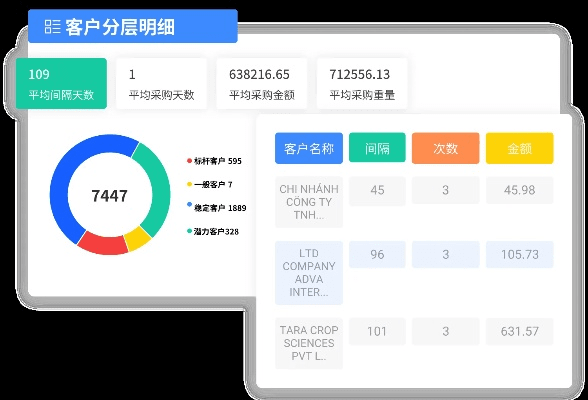588x400 pixels.
Task: Select customer TARA CROP SCIENCES PVT L..
Action: [x=309, y=343]
